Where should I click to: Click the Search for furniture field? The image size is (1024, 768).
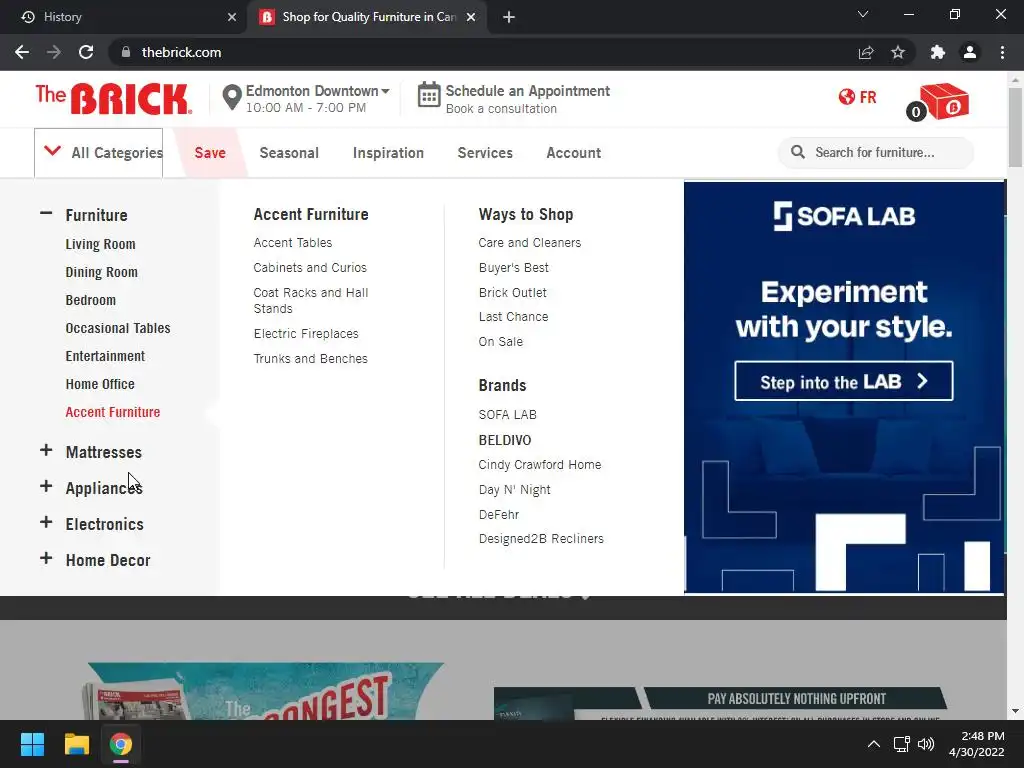click(875, 152)
